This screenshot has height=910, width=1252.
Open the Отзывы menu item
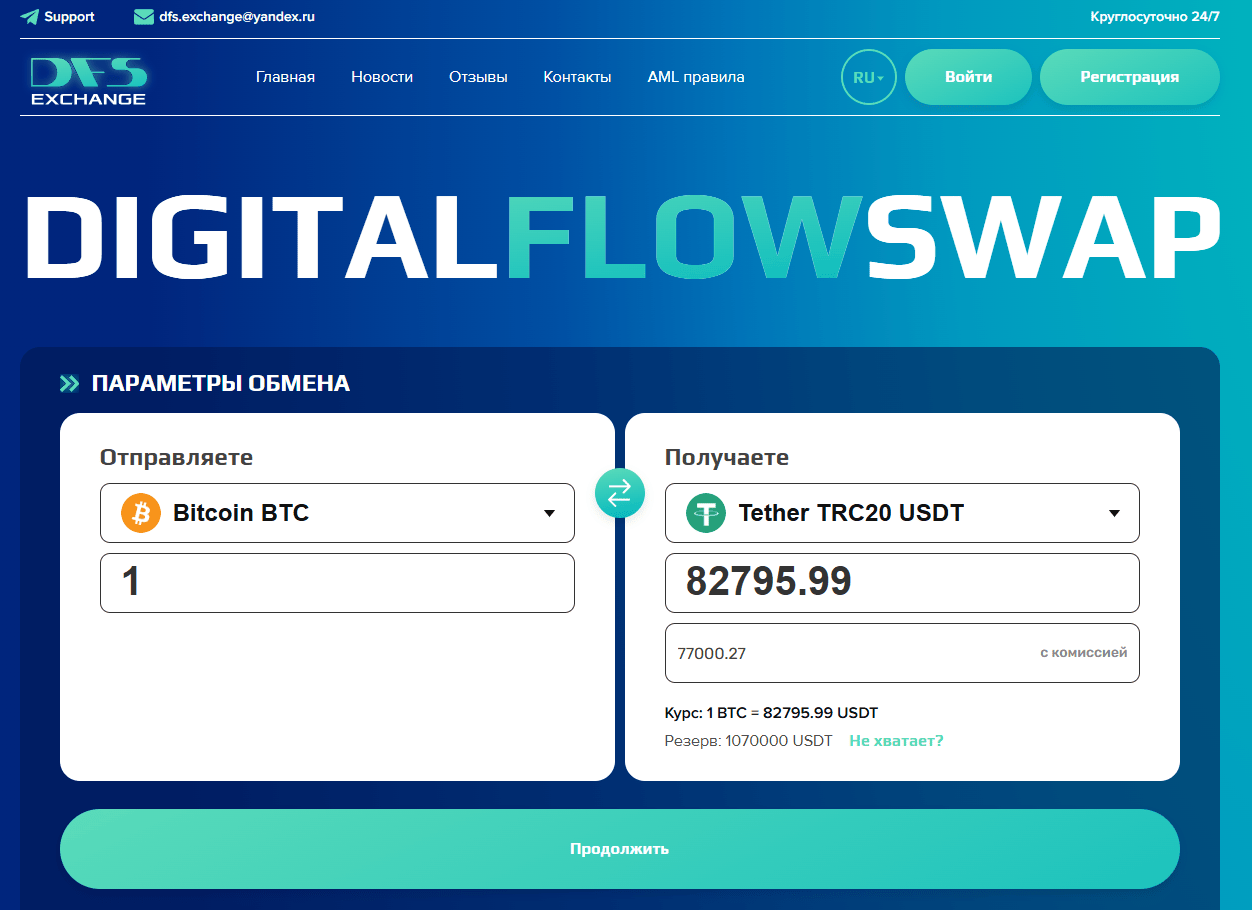pos(478,77)
